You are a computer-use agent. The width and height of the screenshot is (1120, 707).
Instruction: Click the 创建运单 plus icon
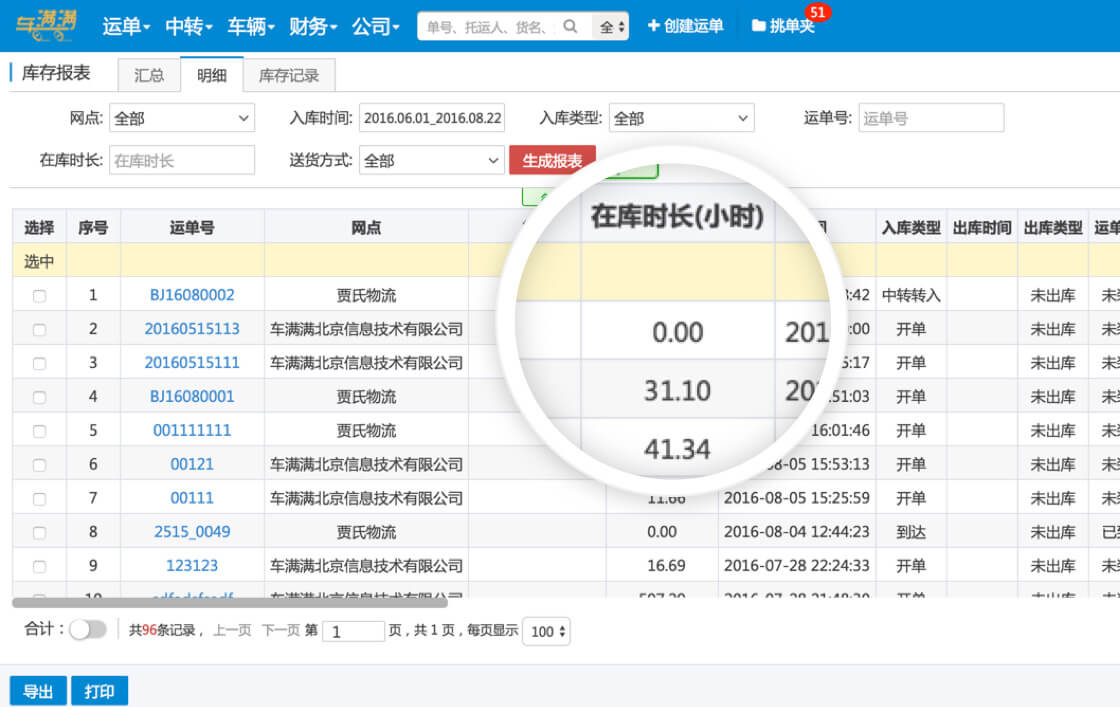653,26
